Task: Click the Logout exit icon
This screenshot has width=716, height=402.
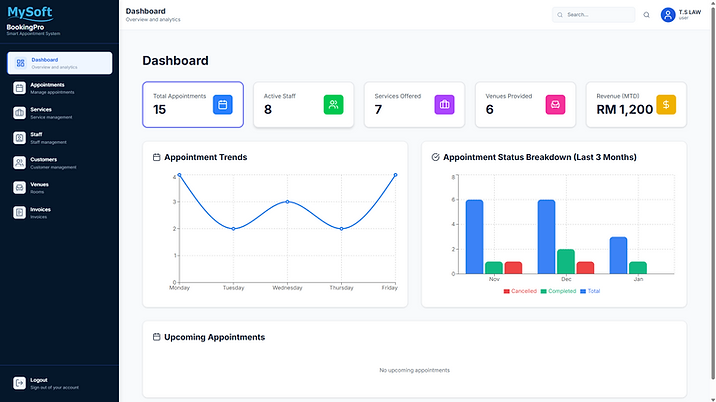Action: (19, 383)
